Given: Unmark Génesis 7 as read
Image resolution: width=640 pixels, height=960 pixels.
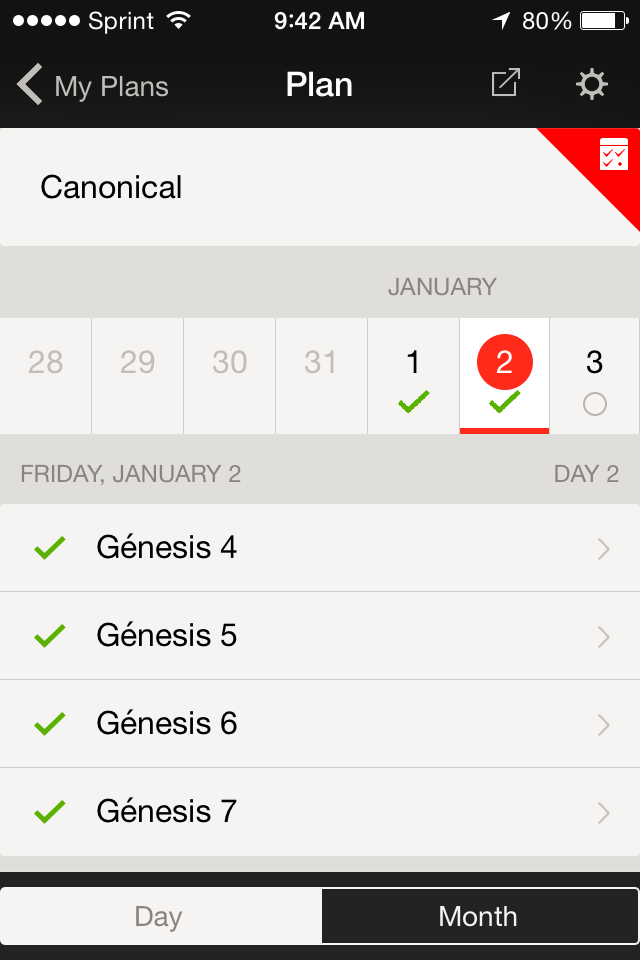Looking at the screenshot, I should 49,811.
